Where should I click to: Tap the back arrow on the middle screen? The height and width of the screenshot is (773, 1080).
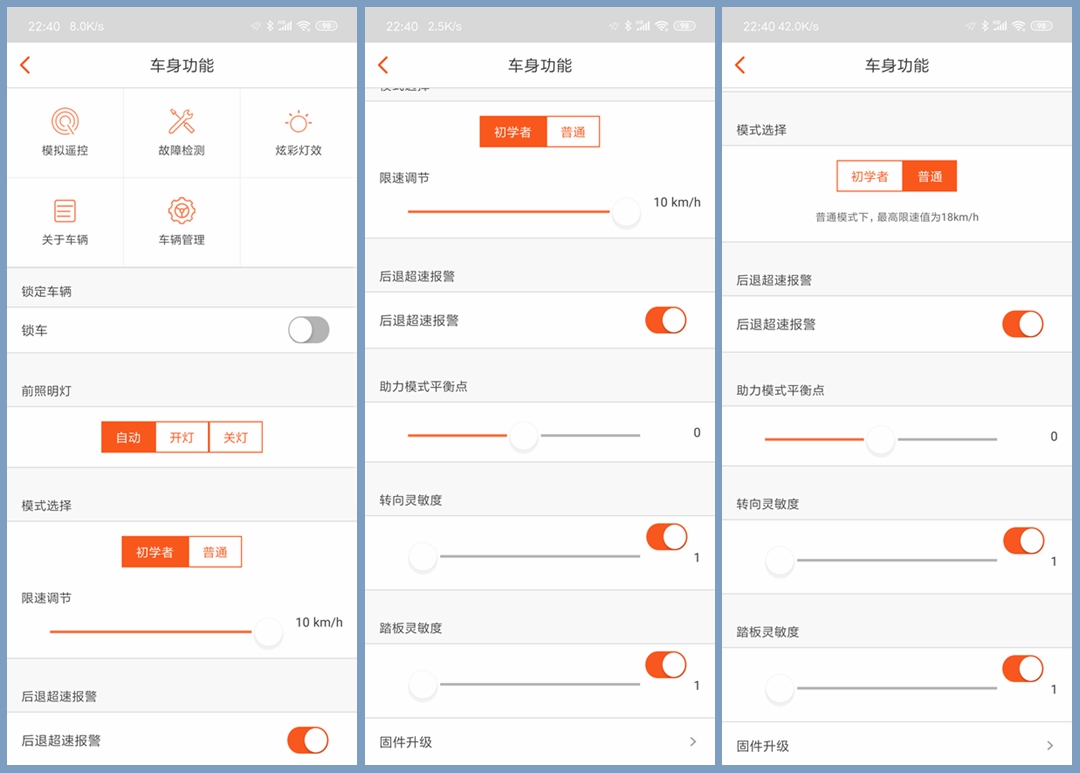[383, 64]
